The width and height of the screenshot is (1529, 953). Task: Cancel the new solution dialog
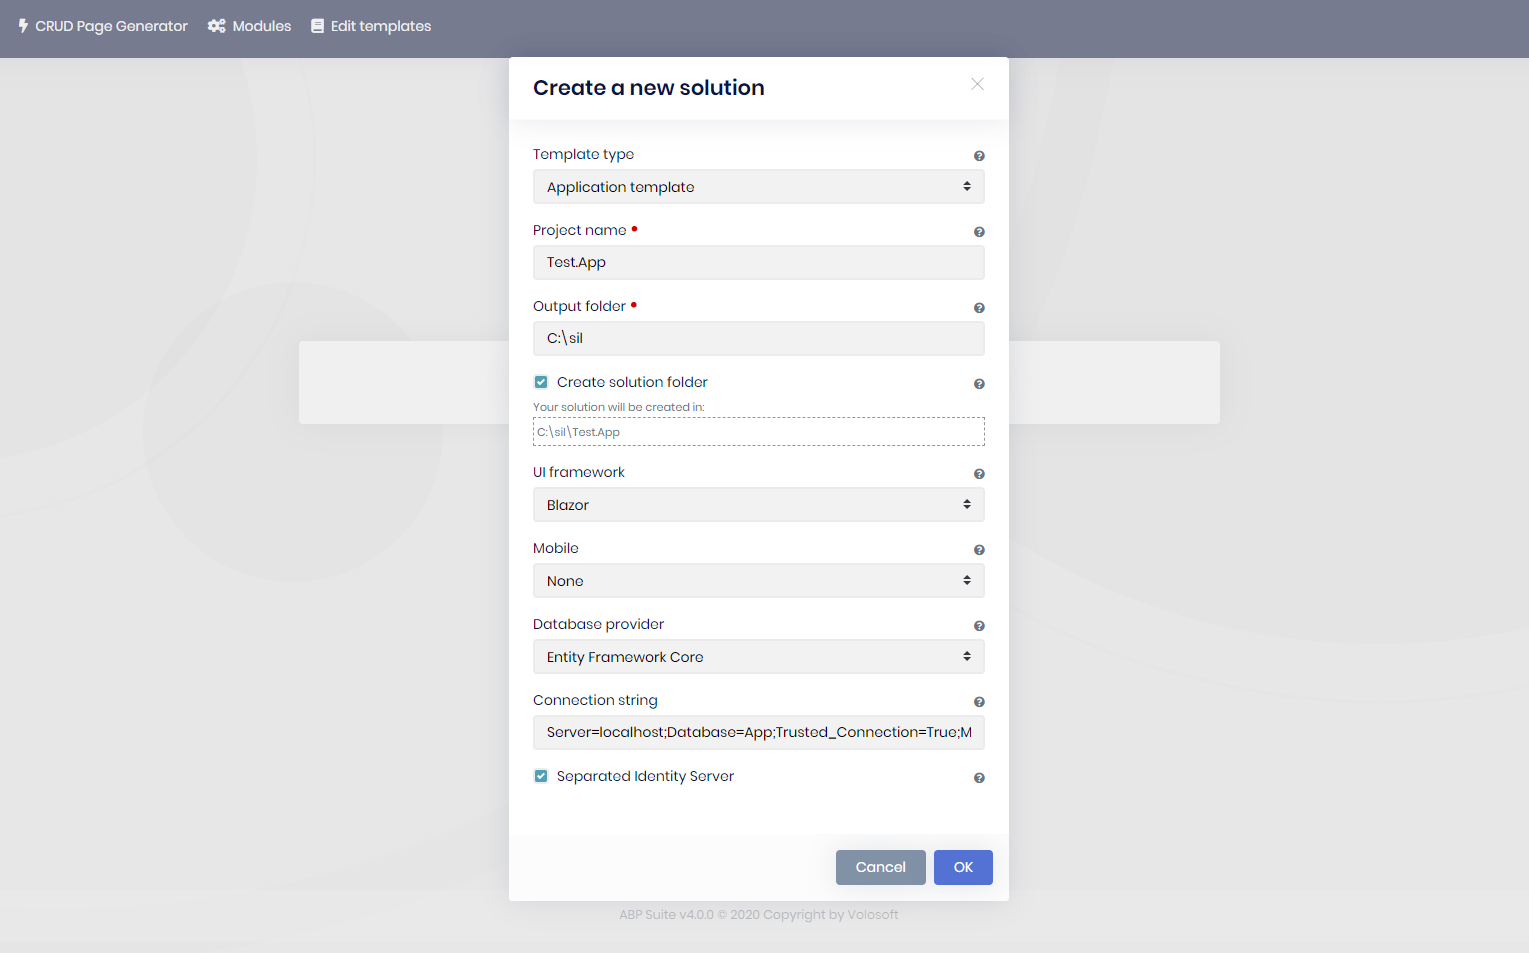click(x=880, y=867)
